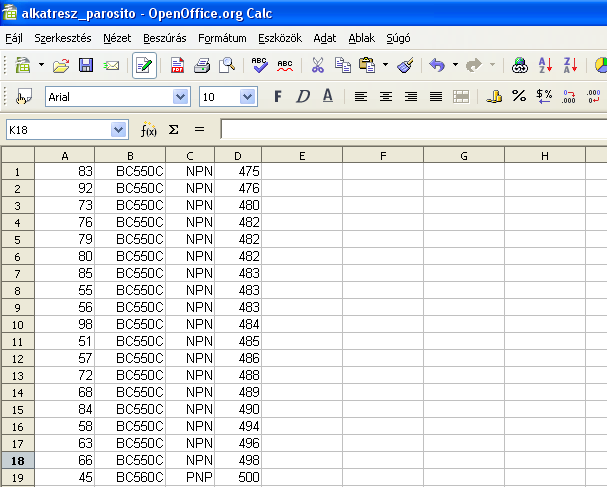Align cell text left
Image resolution: width=607 pixels, height=487 pixels.
tap(361, 96)
